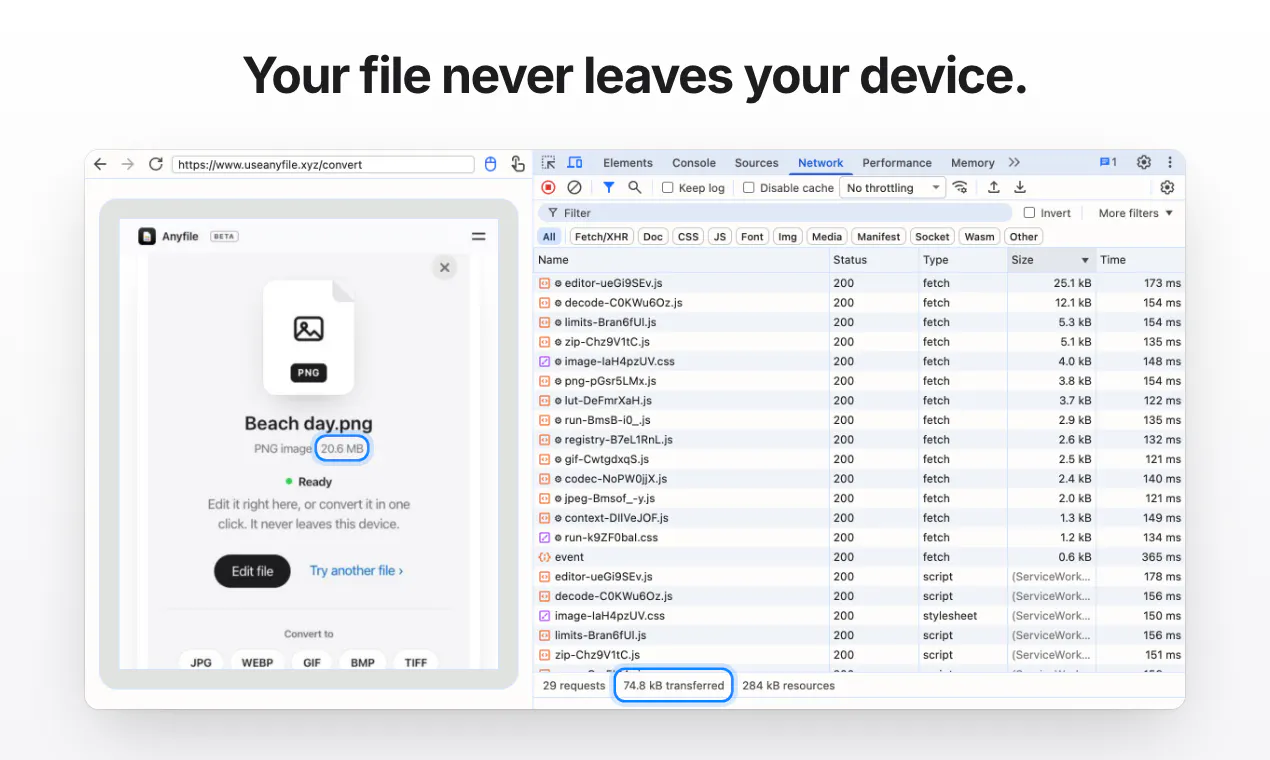This screenshot has width=1270, height=760.
Task: Convert to GIF format
Action: [x=312, y=662]
